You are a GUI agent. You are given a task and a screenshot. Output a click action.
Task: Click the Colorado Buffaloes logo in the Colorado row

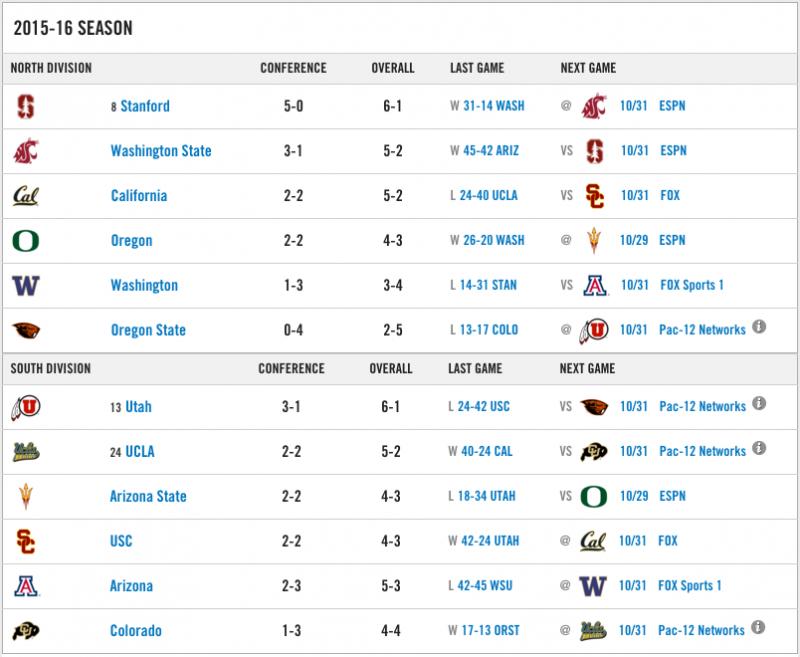[26, 631]
